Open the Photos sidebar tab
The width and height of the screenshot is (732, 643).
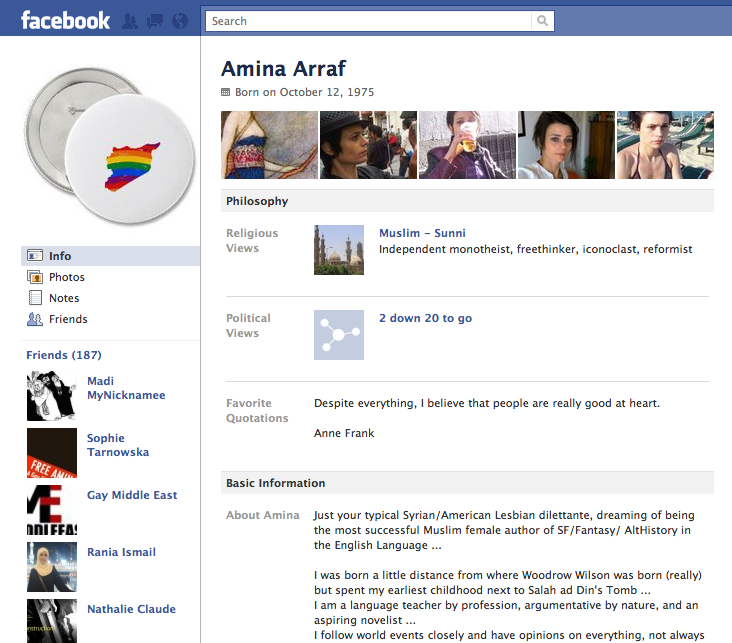(66, 277)
